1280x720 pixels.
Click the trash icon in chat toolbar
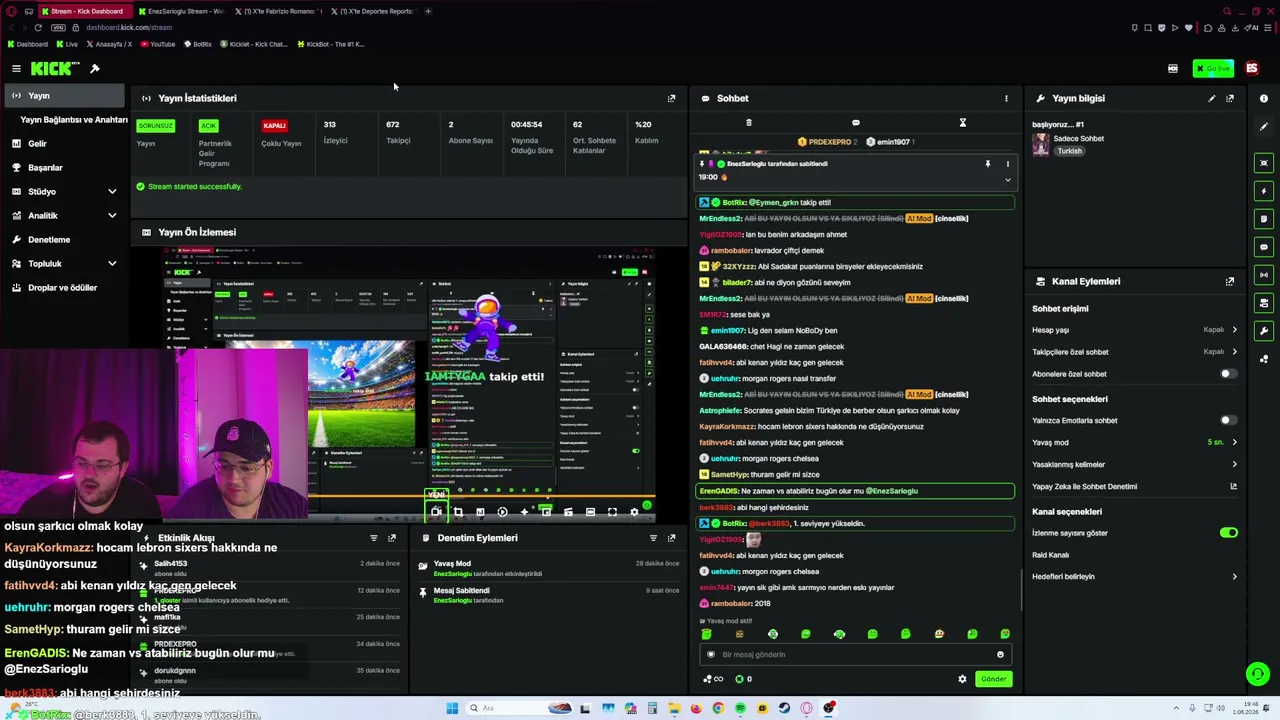(748, 123)
